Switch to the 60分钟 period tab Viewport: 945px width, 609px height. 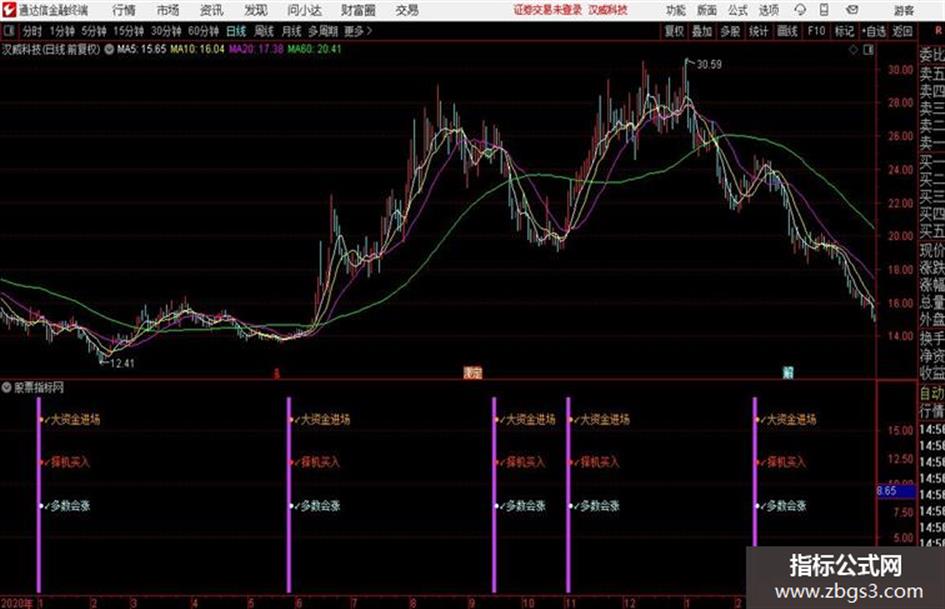coord(203,31)
